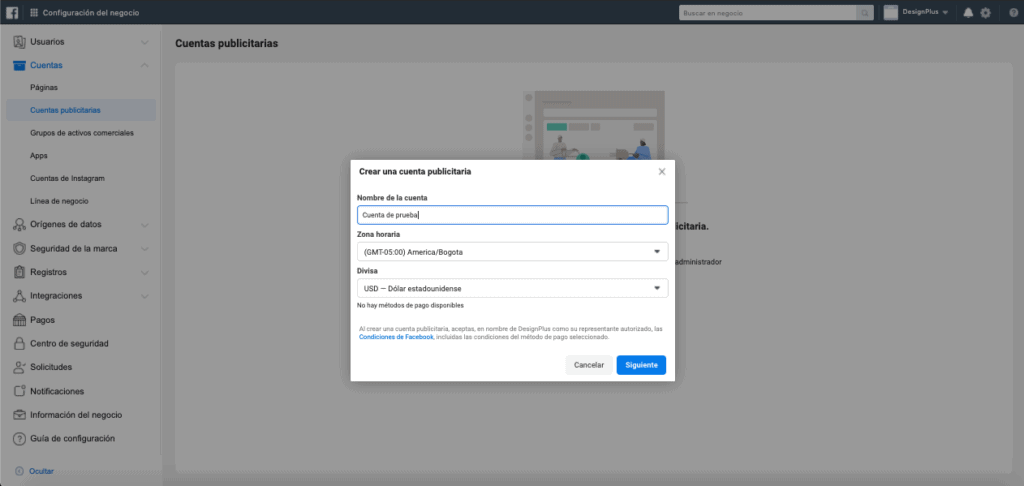Click the search magnifier icon
This screenshot has height=486, width=1024.
[x=865, y=12]
